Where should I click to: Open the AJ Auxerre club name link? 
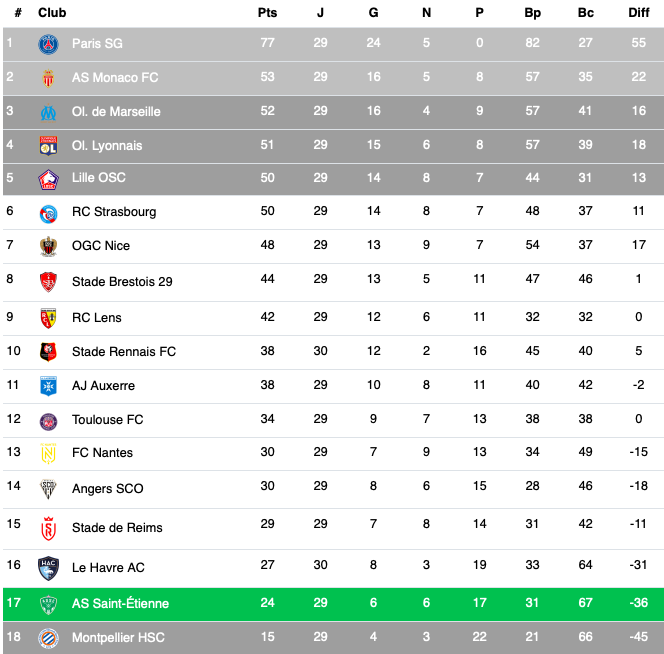click(103, 386)
